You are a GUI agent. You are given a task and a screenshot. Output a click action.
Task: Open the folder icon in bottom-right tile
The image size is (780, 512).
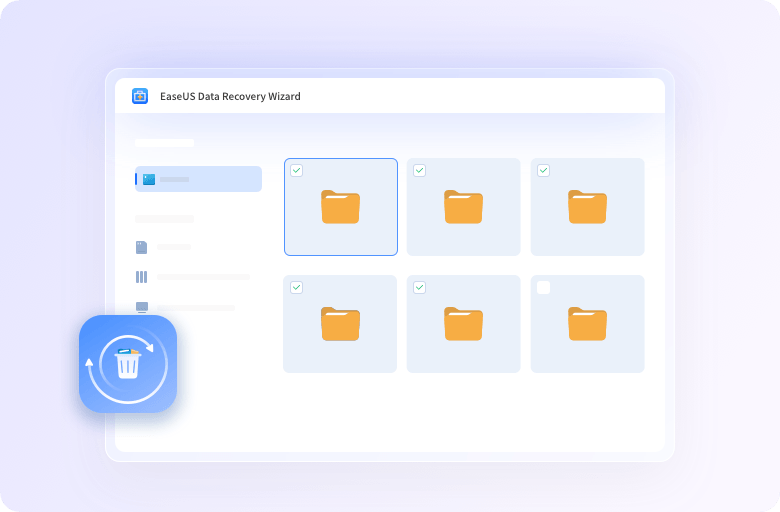587,323
